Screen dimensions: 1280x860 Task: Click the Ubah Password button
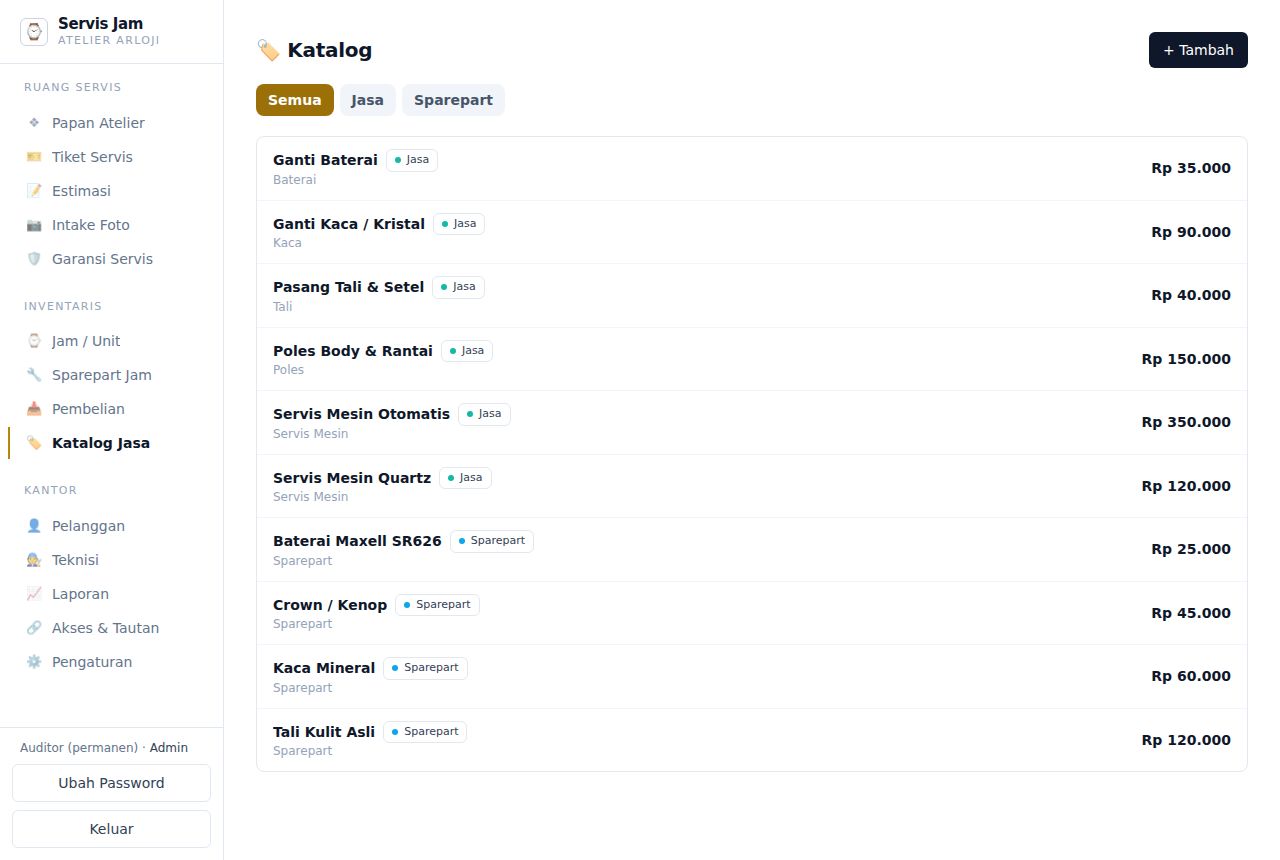[x=111, y=783]
